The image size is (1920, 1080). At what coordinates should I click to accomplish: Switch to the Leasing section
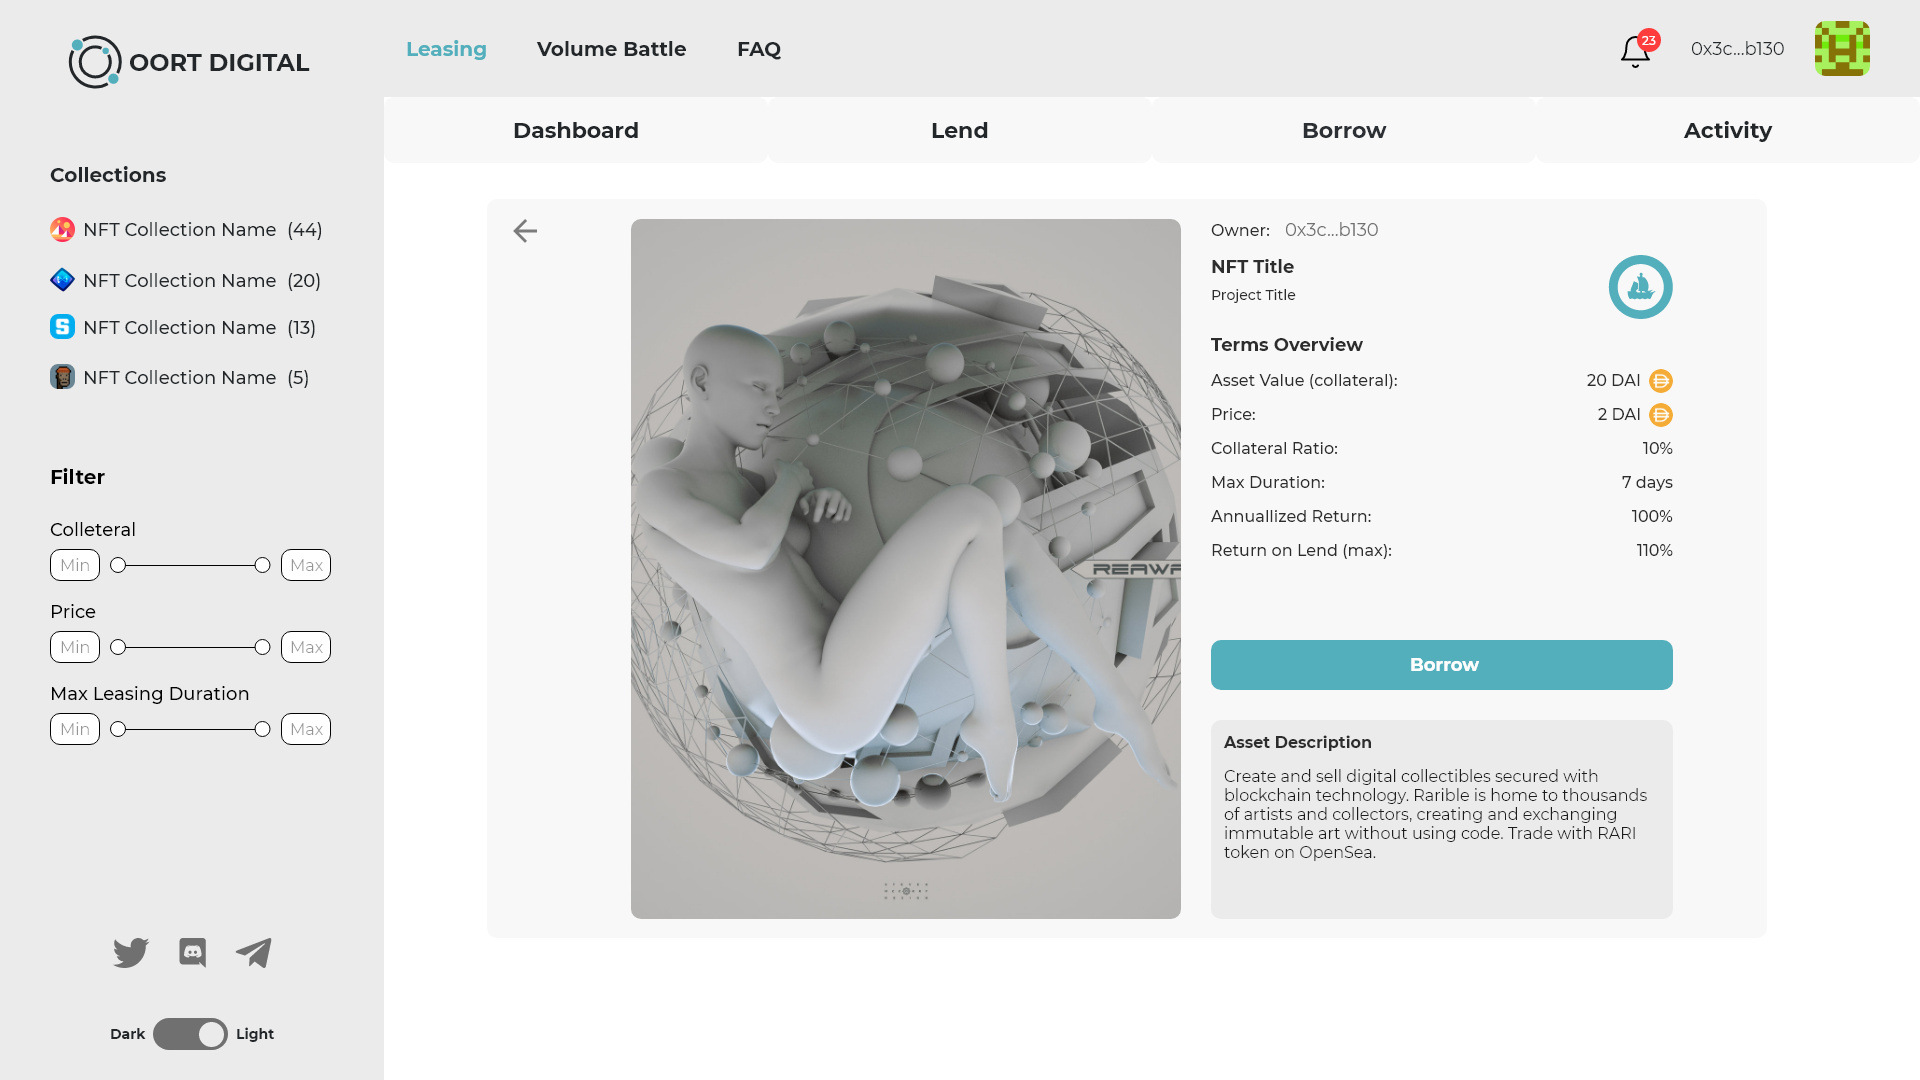(446, 49)
